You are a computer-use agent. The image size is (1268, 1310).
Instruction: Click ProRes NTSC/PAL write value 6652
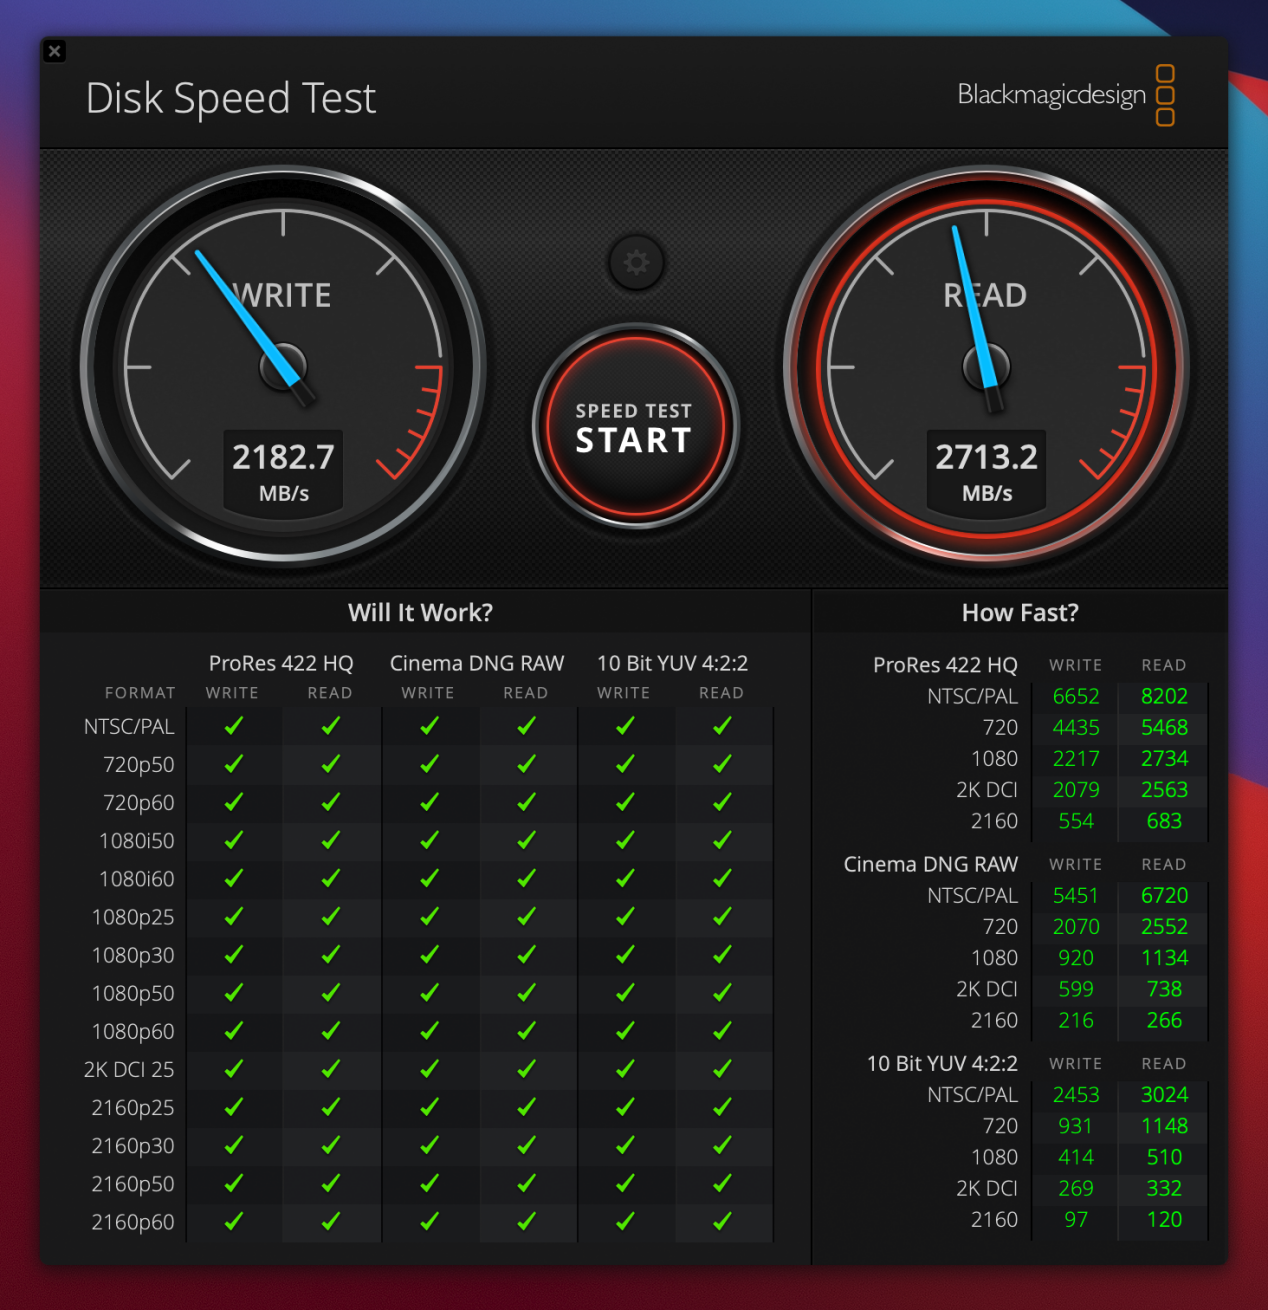1076,696
